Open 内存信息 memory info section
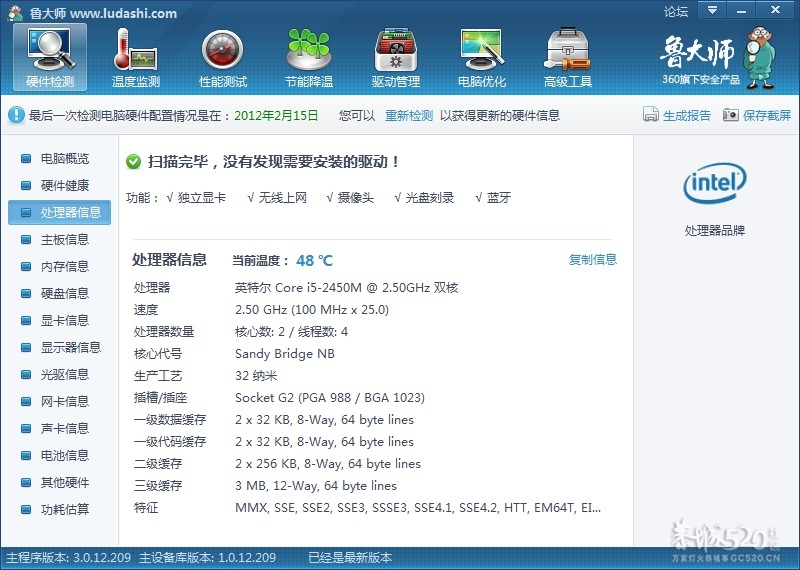The height and width of the screenshot is (570, 800). pyautogui.click(x=64, y=267)
